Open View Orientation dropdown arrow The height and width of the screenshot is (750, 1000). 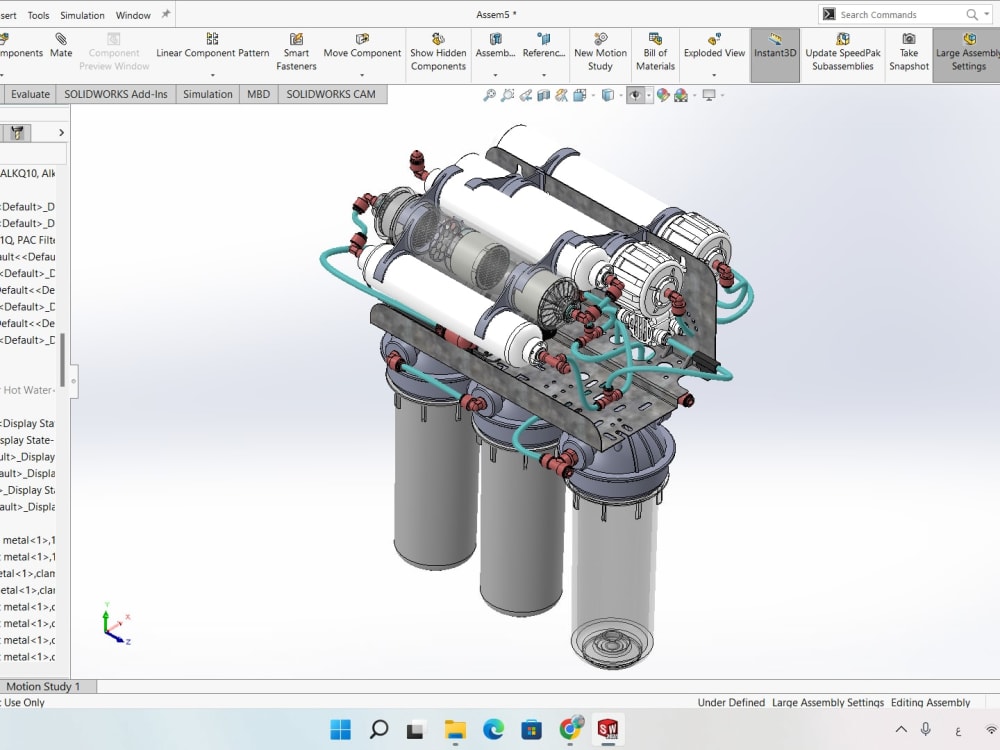[x=593, y=95]
